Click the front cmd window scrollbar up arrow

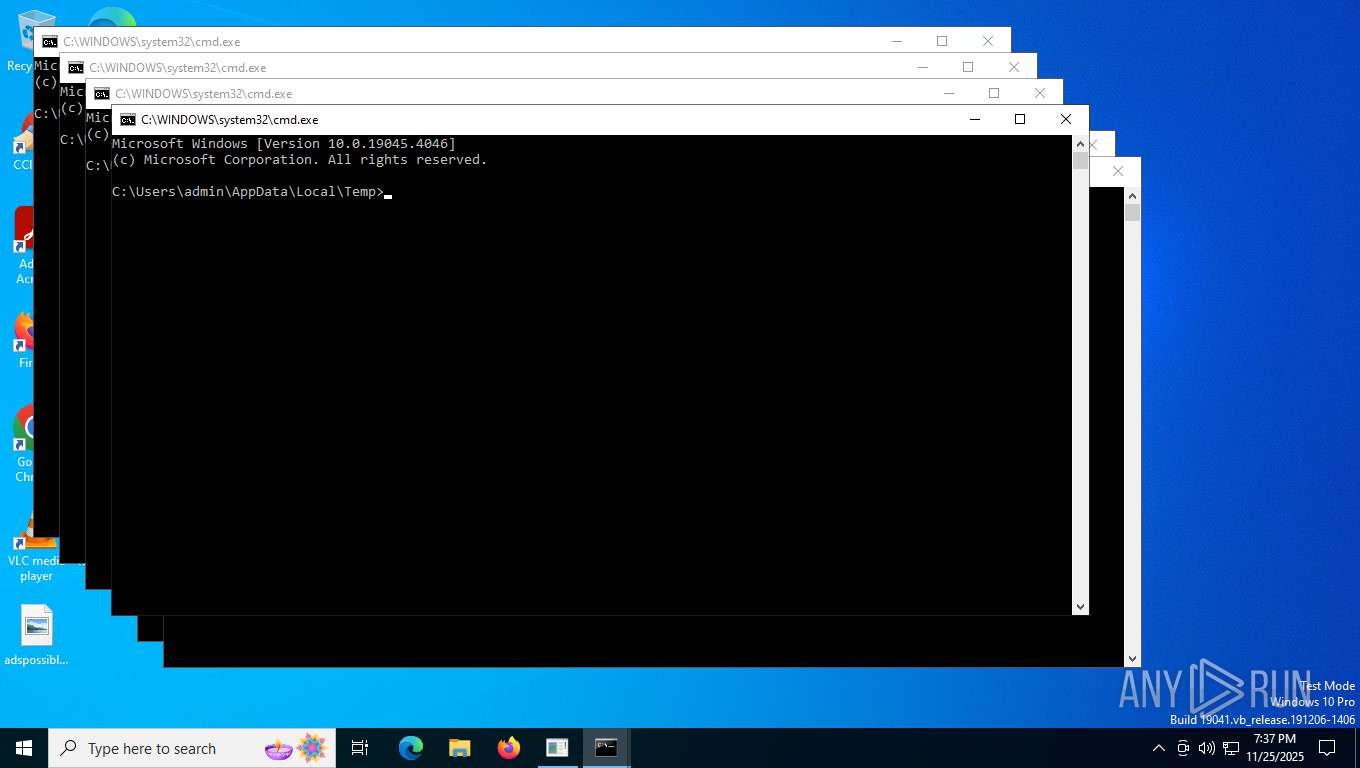[x=1080, y=144]
